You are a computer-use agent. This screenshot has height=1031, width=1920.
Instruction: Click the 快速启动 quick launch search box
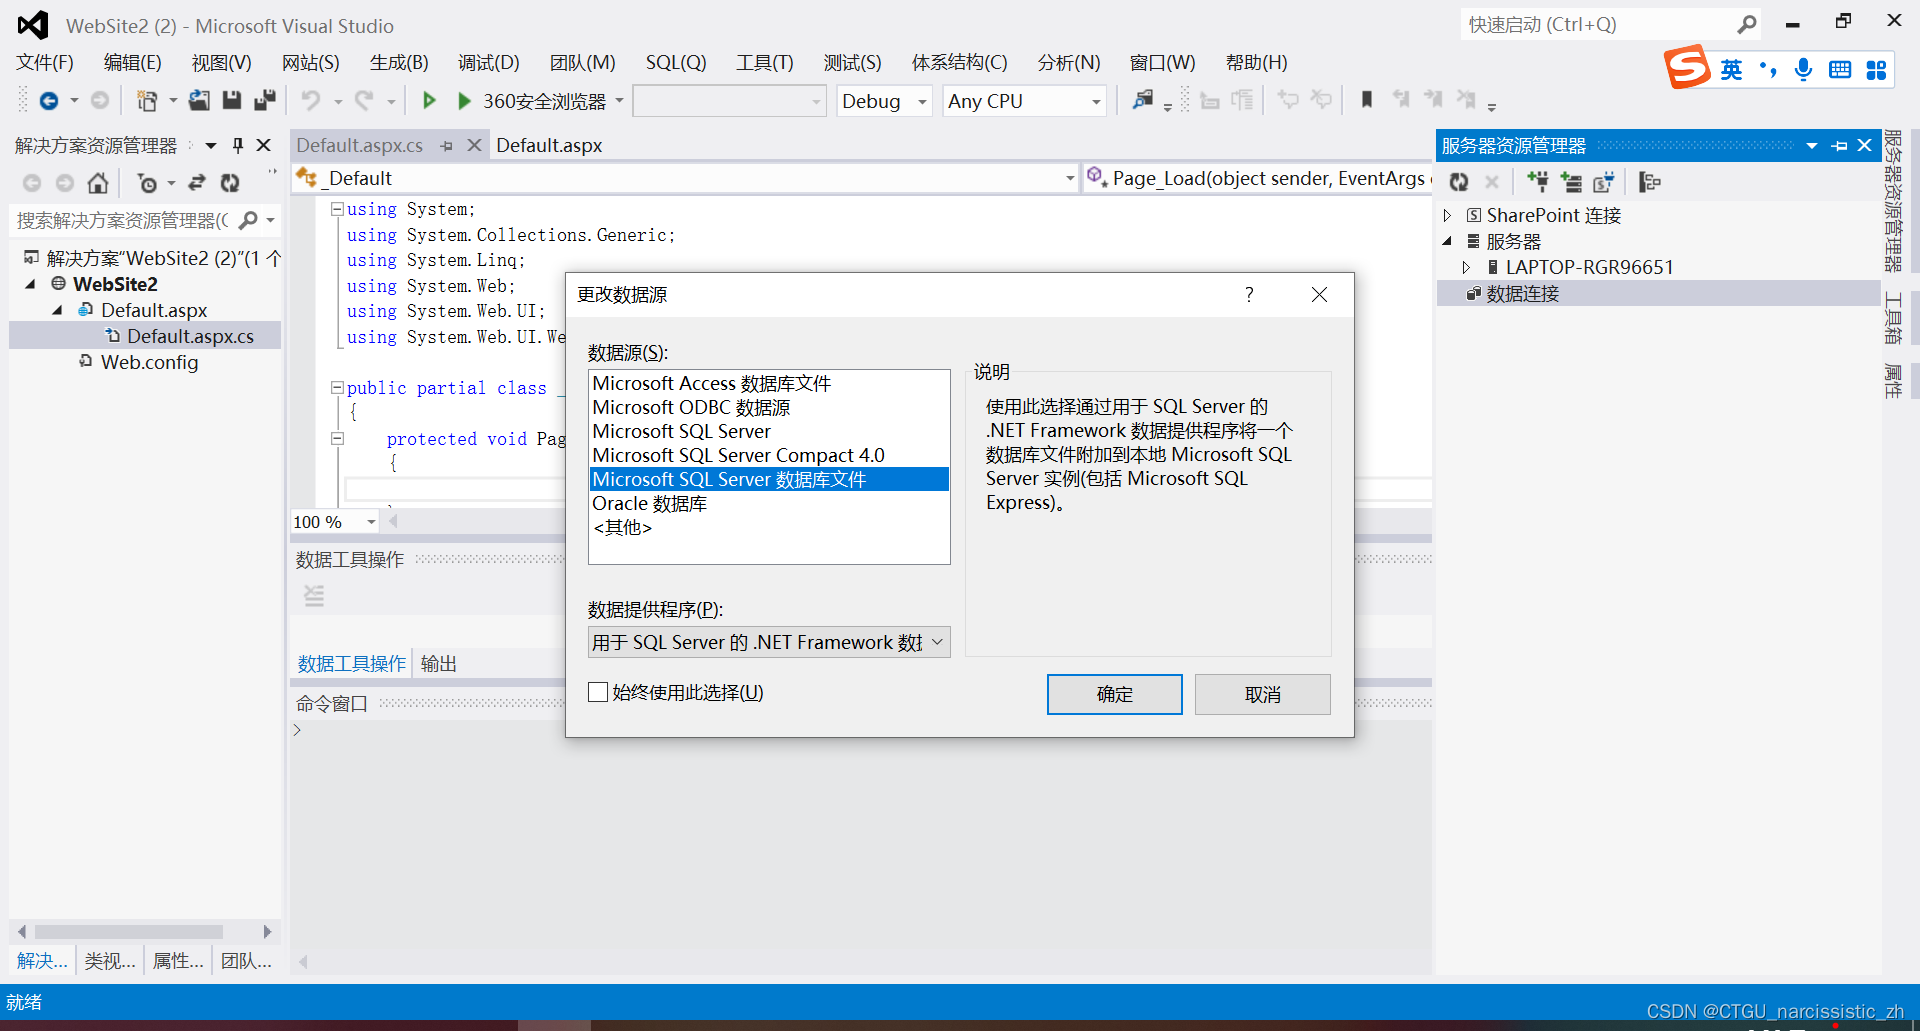1610,24
